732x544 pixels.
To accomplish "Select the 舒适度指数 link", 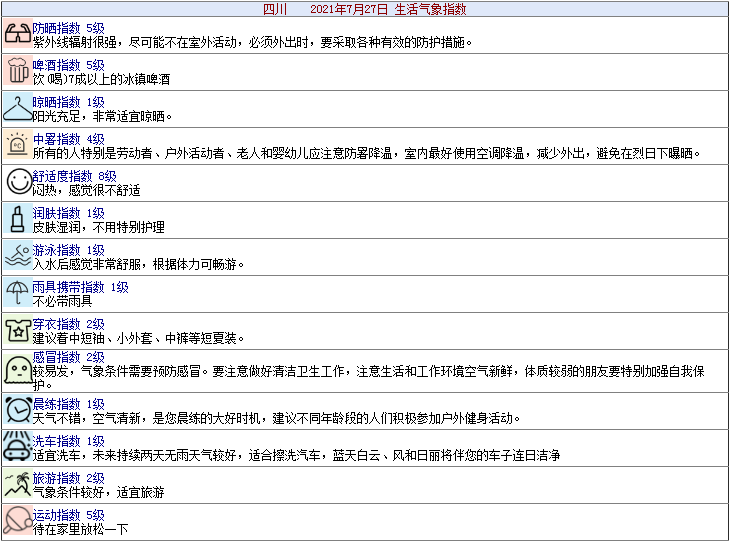I will point(63,176).
